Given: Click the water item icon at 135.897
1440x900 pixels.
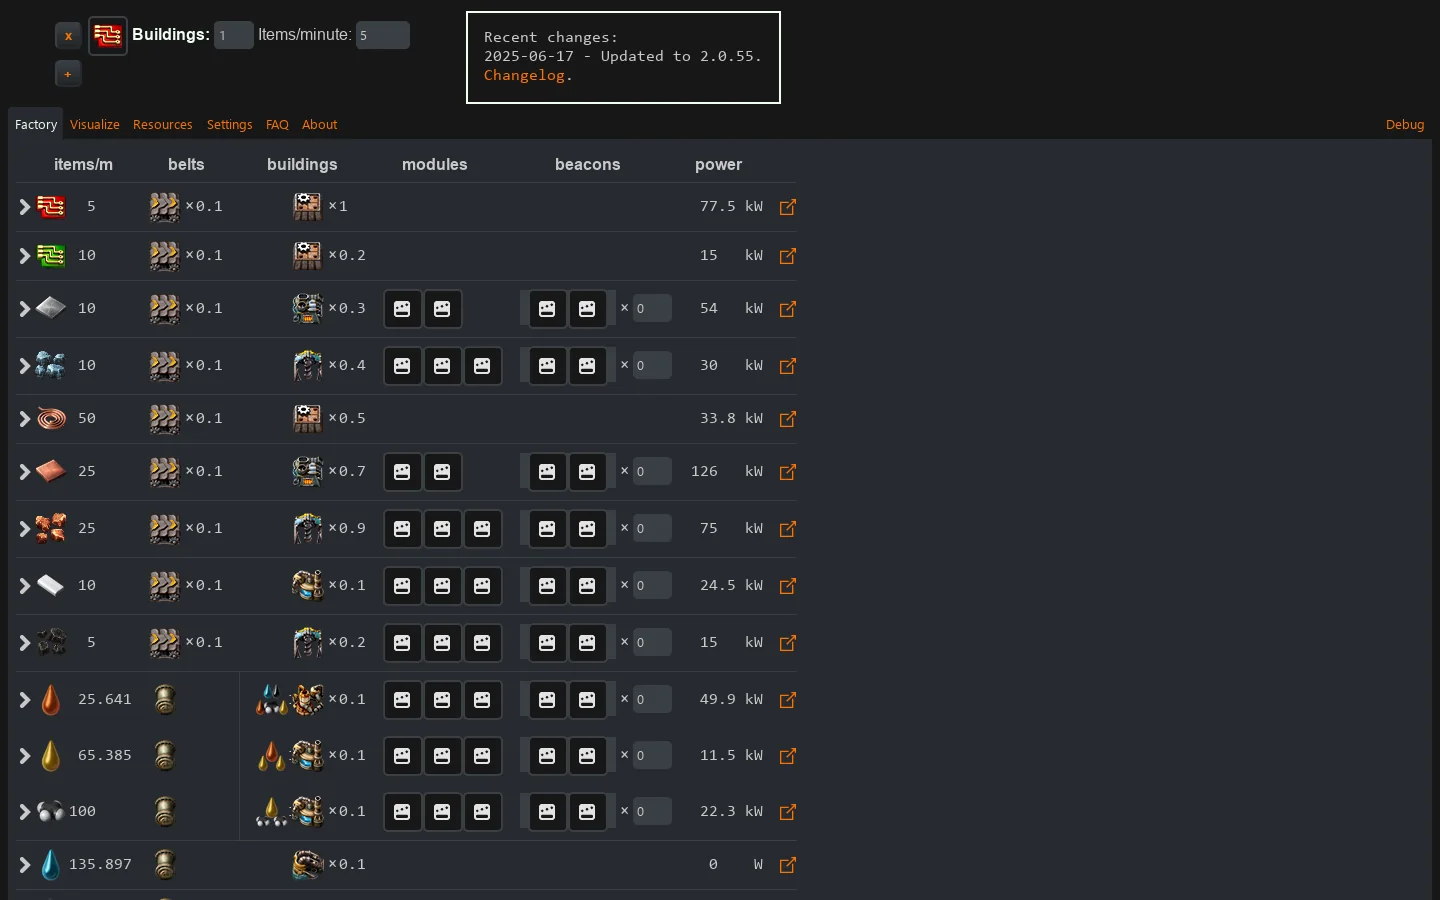Looking at the screenshot, I should [x=51, y=864].
